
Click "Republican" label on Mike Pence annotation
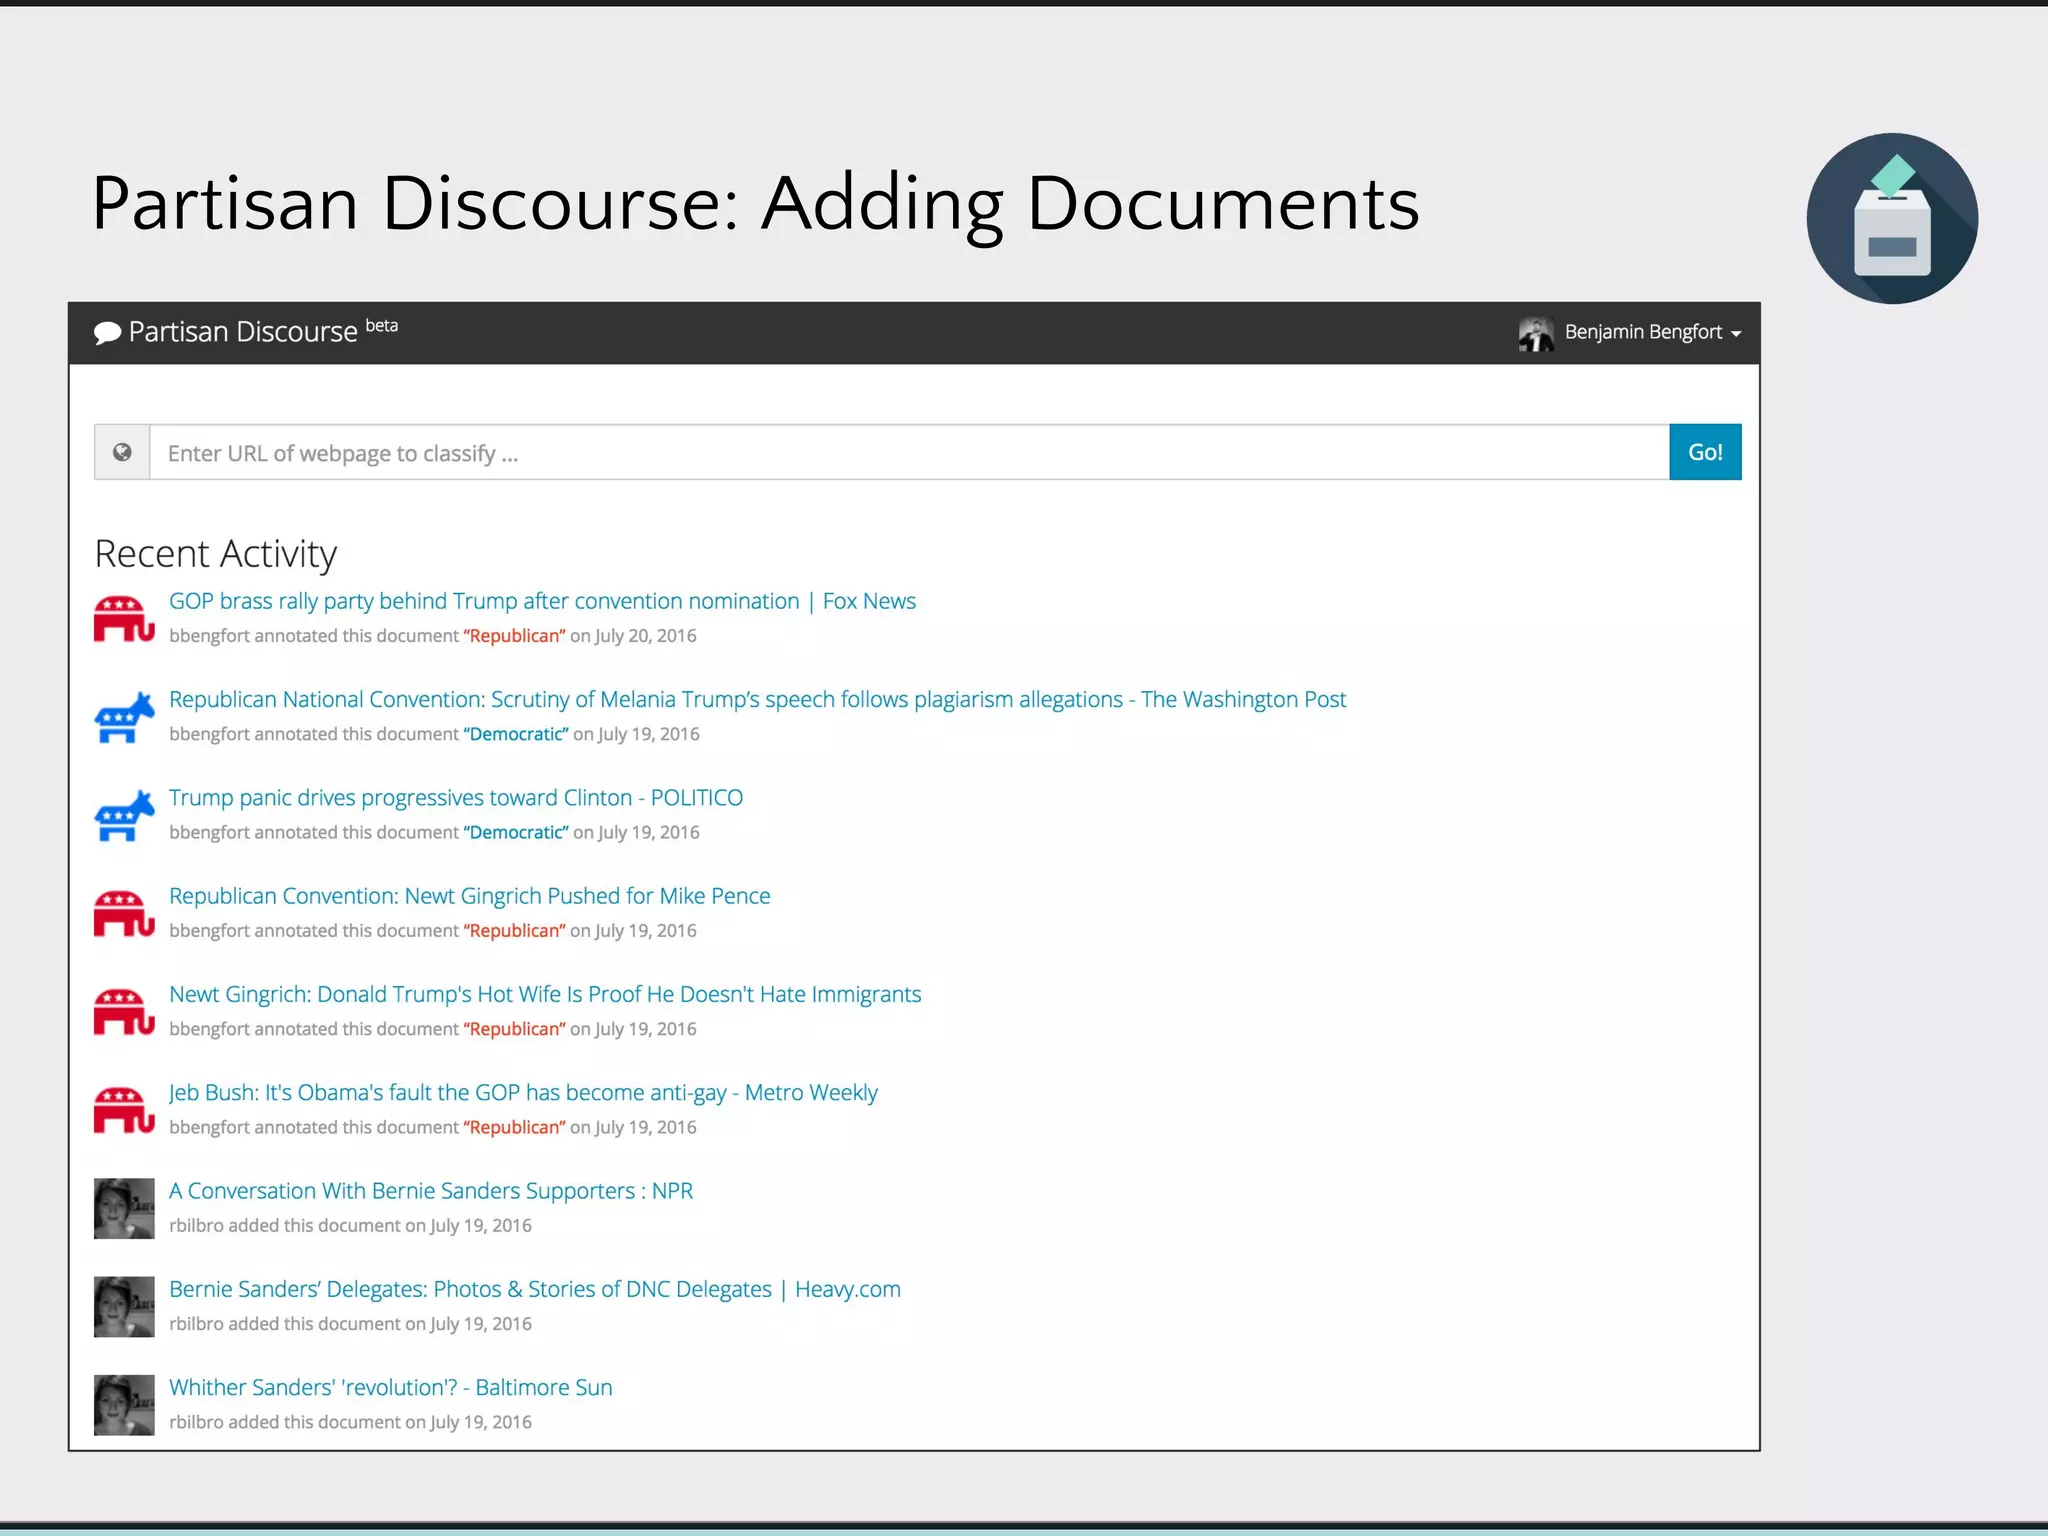(514, 931)
